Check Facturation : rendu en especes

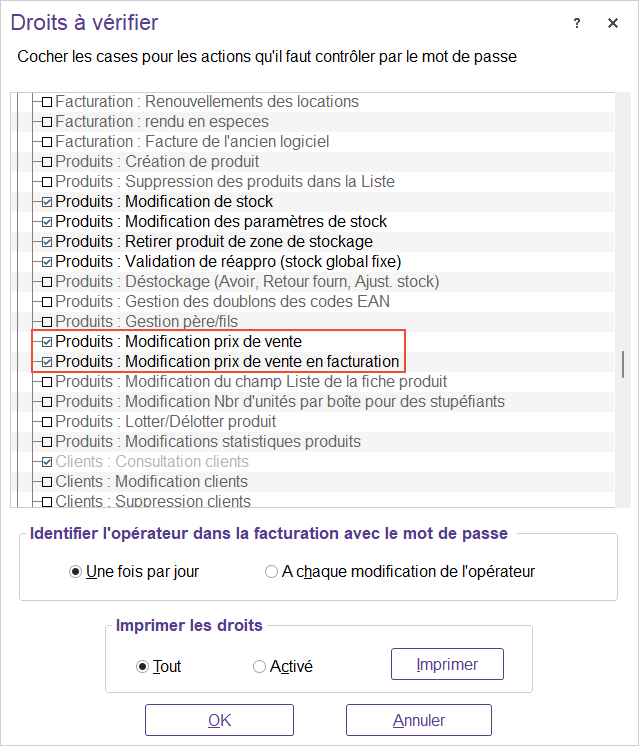(x=46, y=122)
